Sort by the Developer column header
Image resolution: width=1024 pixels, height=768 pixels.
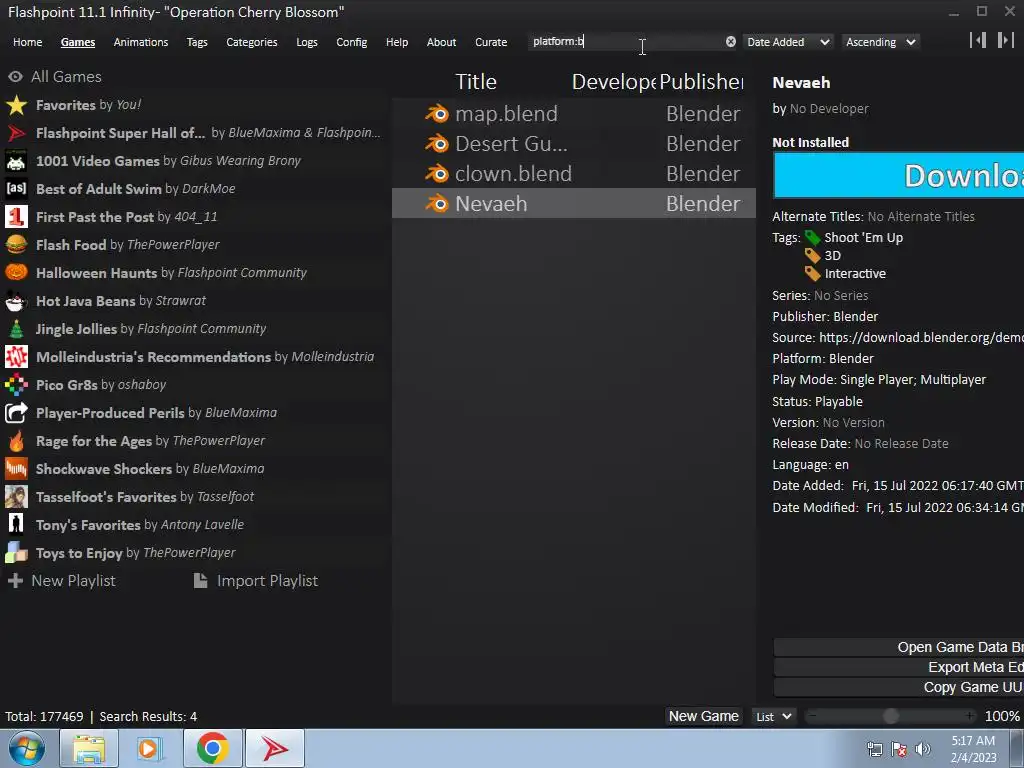(613, 82)
